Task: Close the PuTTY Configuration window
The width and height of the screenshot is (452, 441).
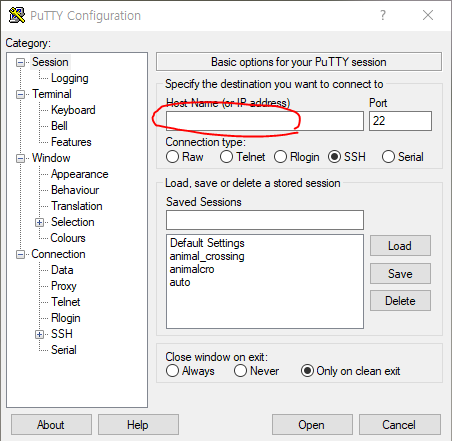Action: pos(428,15)
